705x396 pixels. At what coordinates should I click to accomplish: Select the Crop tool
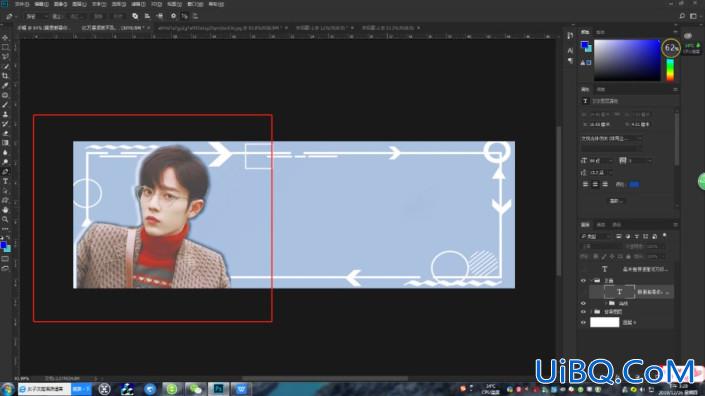pyautogui.click(x=5, y=76)
